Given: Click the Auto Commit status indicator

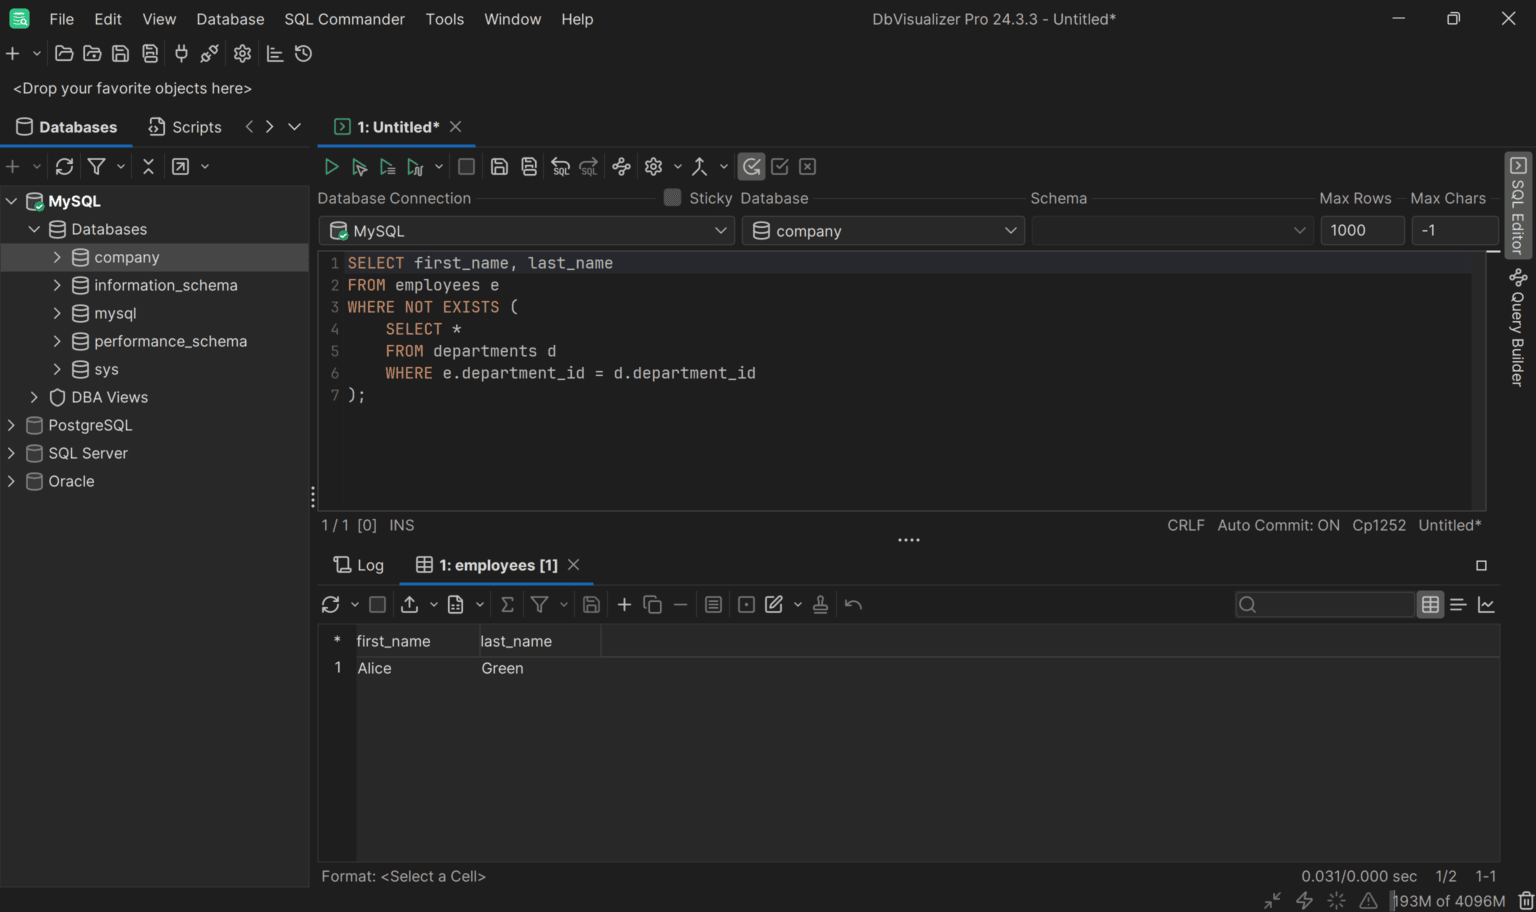Looking at the screenshot, I should pos(1278,525).
